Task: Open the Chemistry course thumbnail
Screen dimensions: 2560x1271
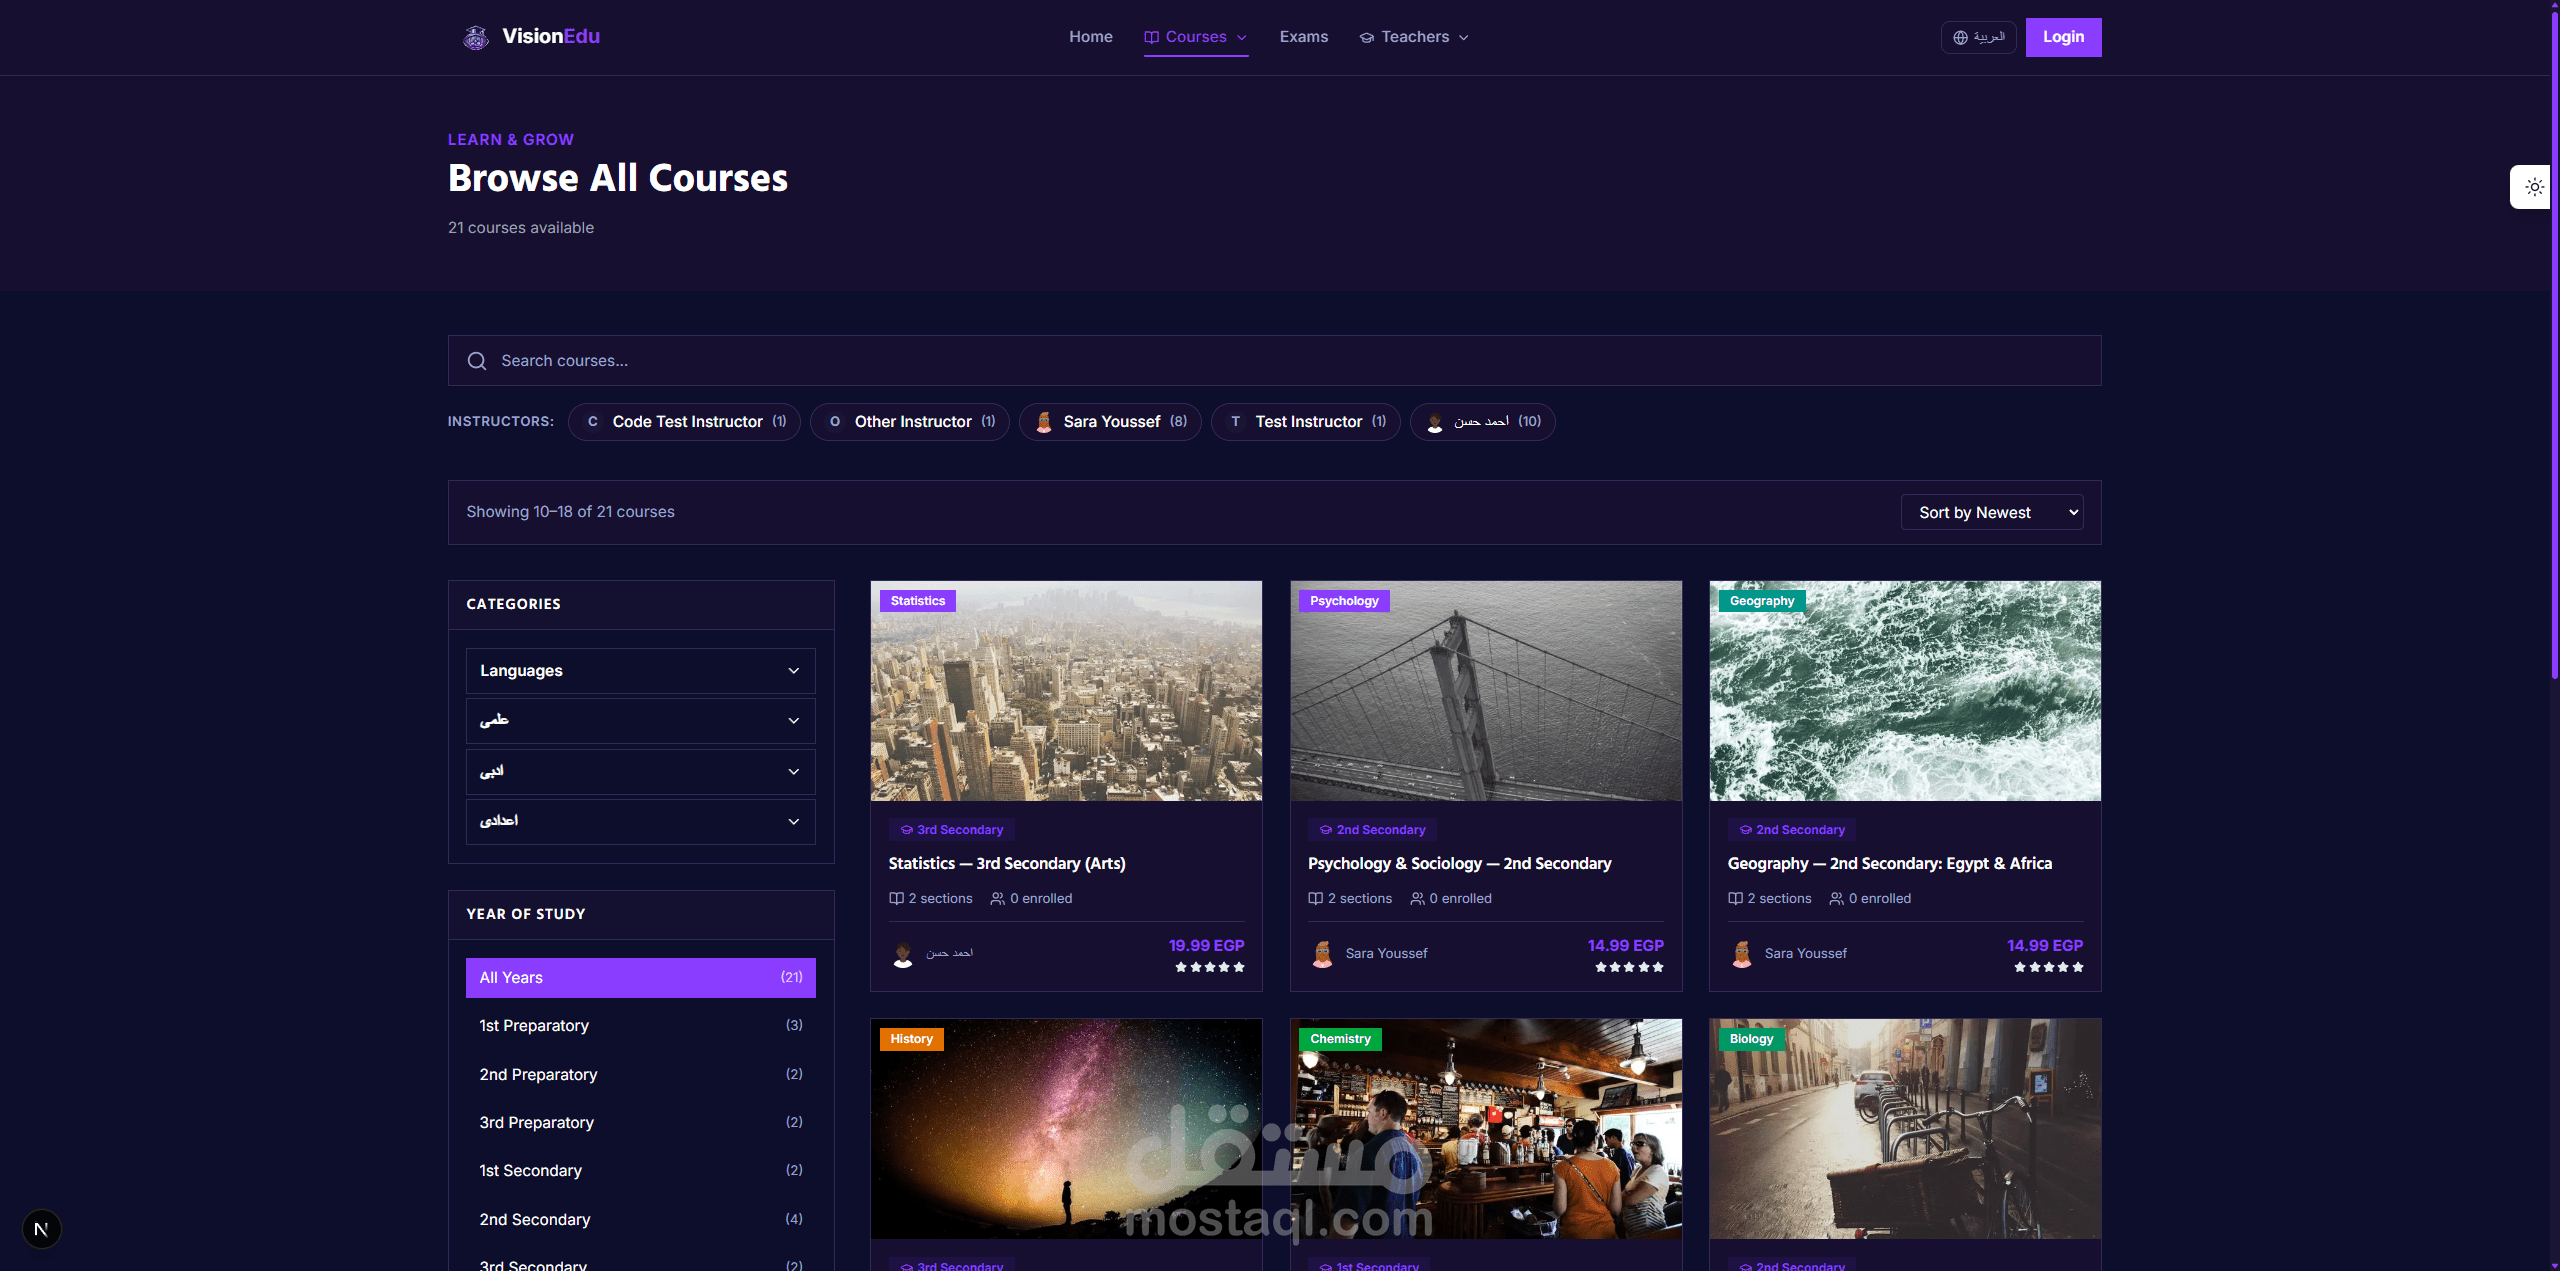Action: [1486, 1129]
